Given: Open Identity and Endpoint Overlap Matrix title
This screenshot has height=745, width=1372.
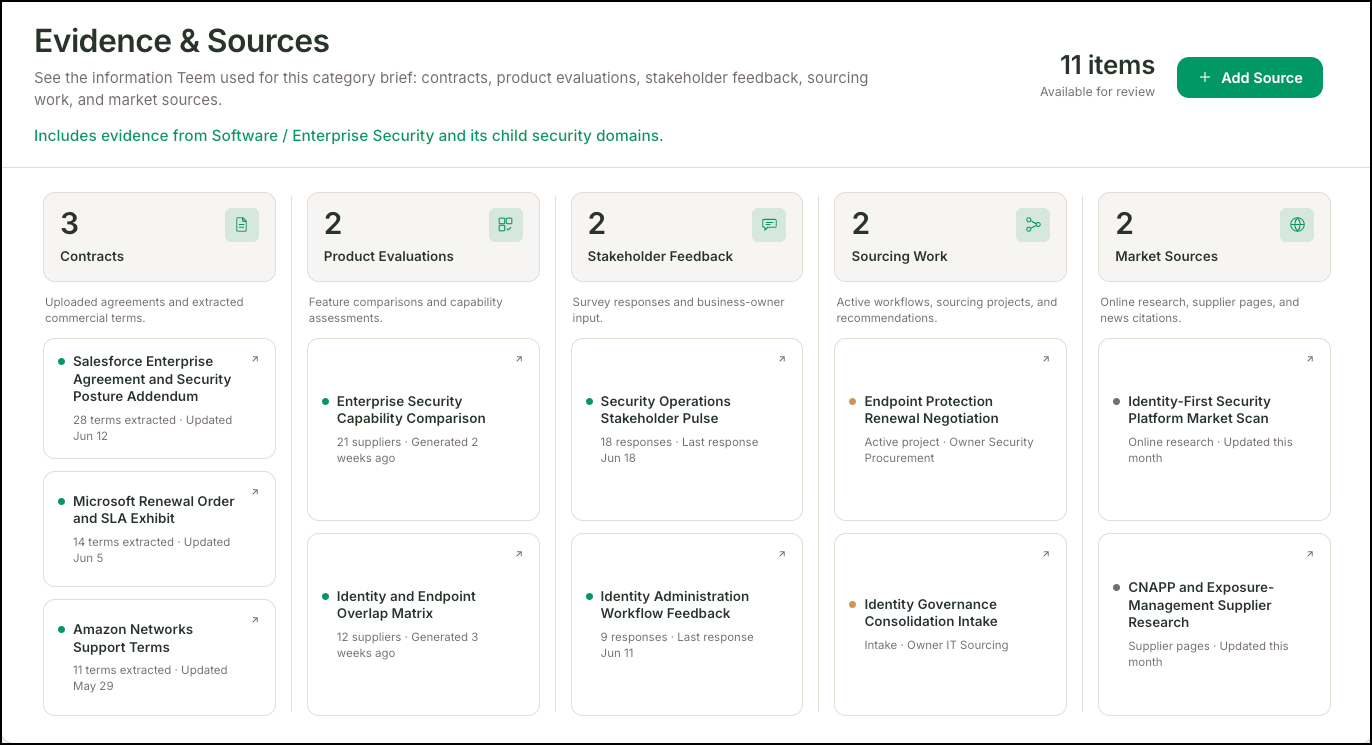Looking at the screenshot, I should (406, 605).
